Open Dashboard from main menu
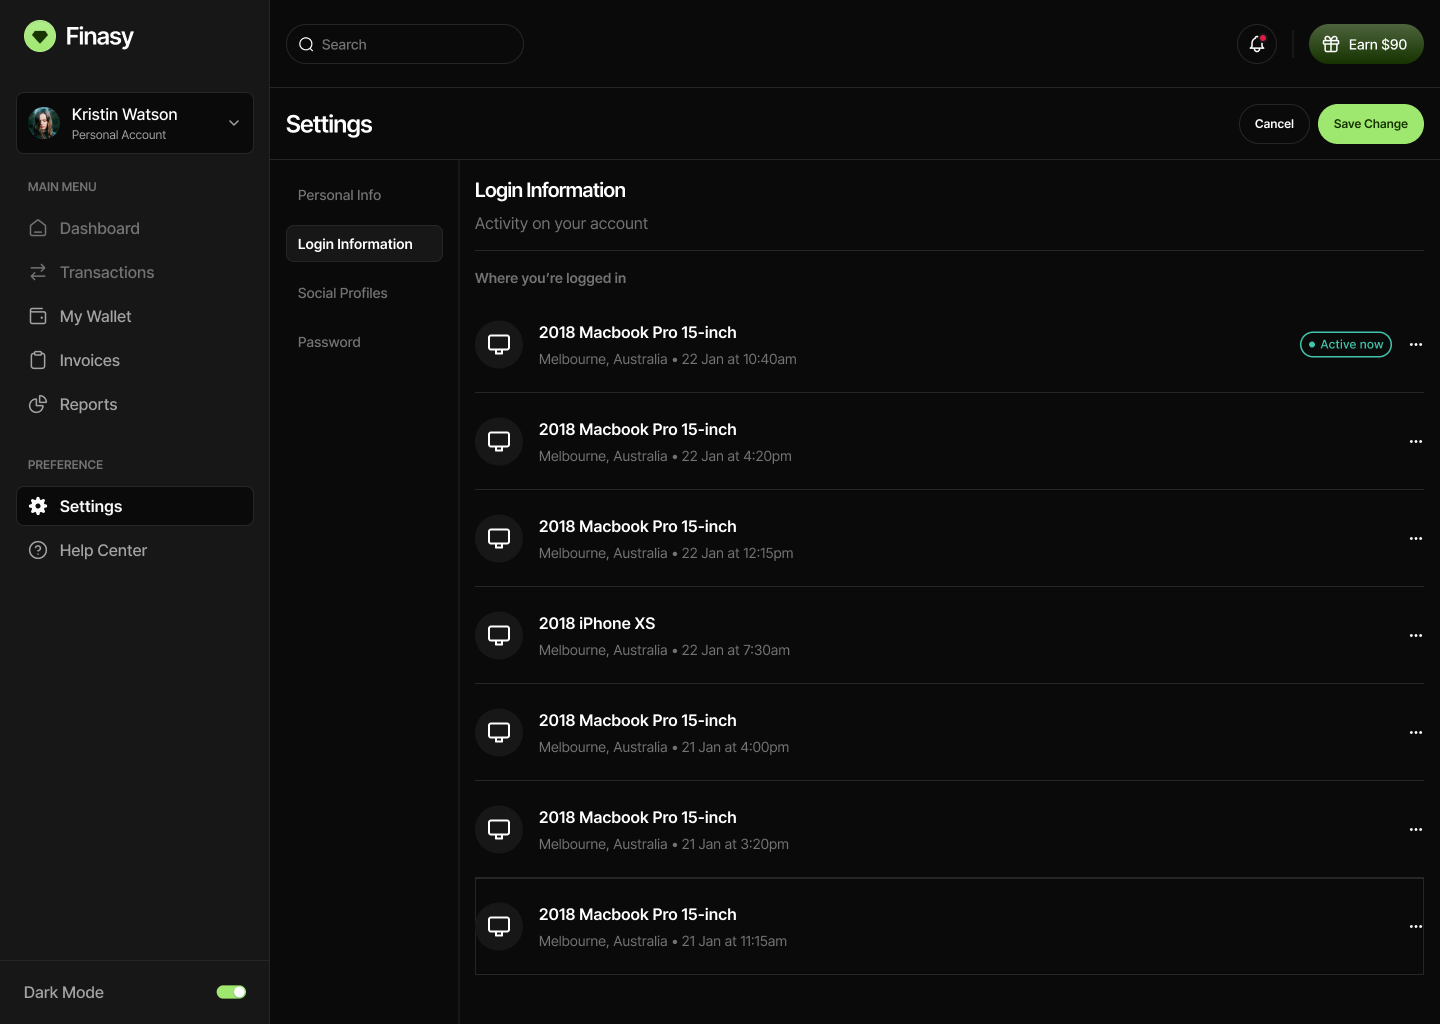 pyautogui.click(x=135, y=228)
